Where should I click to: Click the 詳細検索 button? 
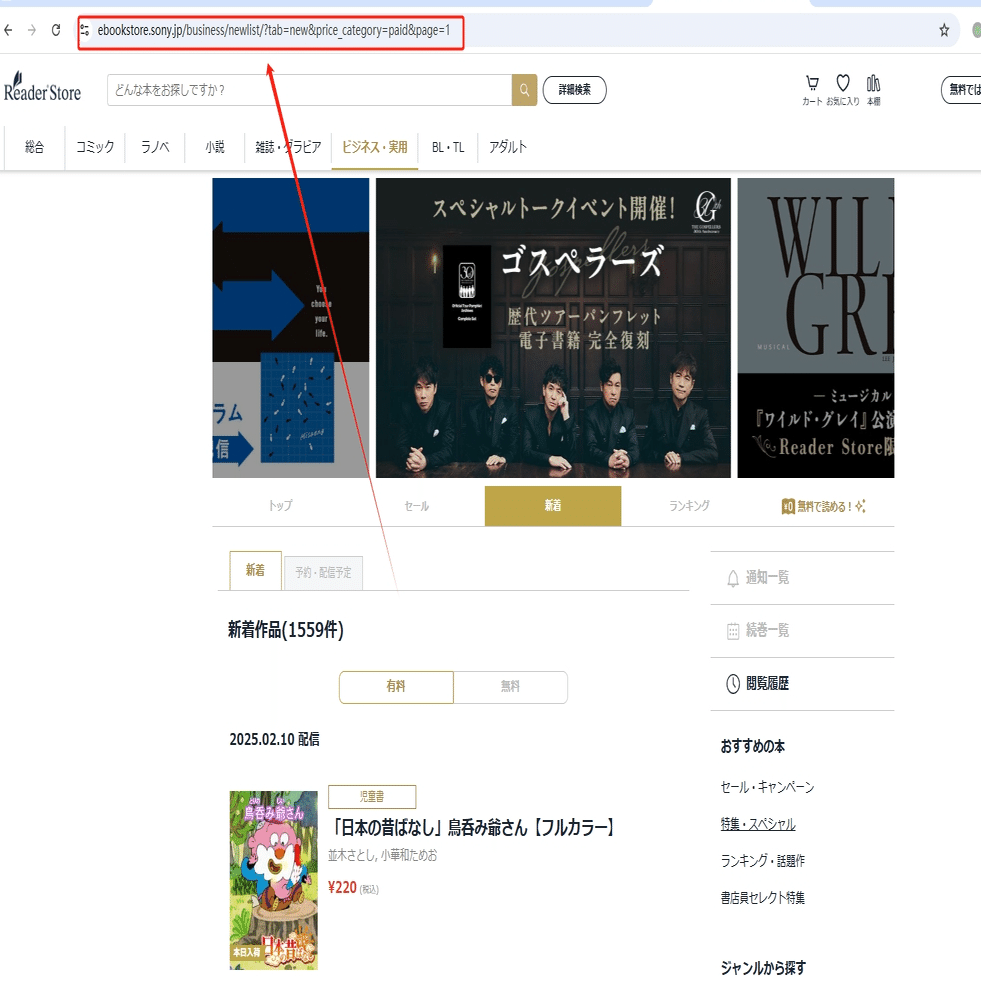point(574,90)
